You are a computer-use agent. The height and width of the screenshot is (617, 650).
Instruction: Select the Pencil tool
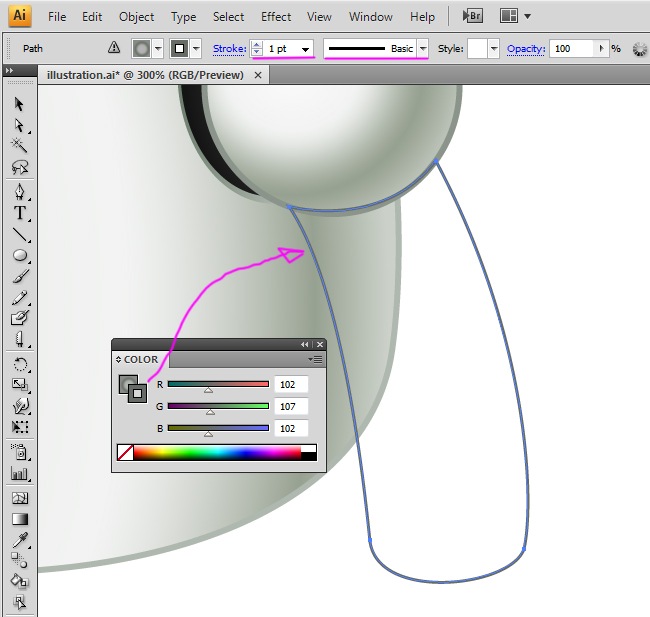point(19,297)
